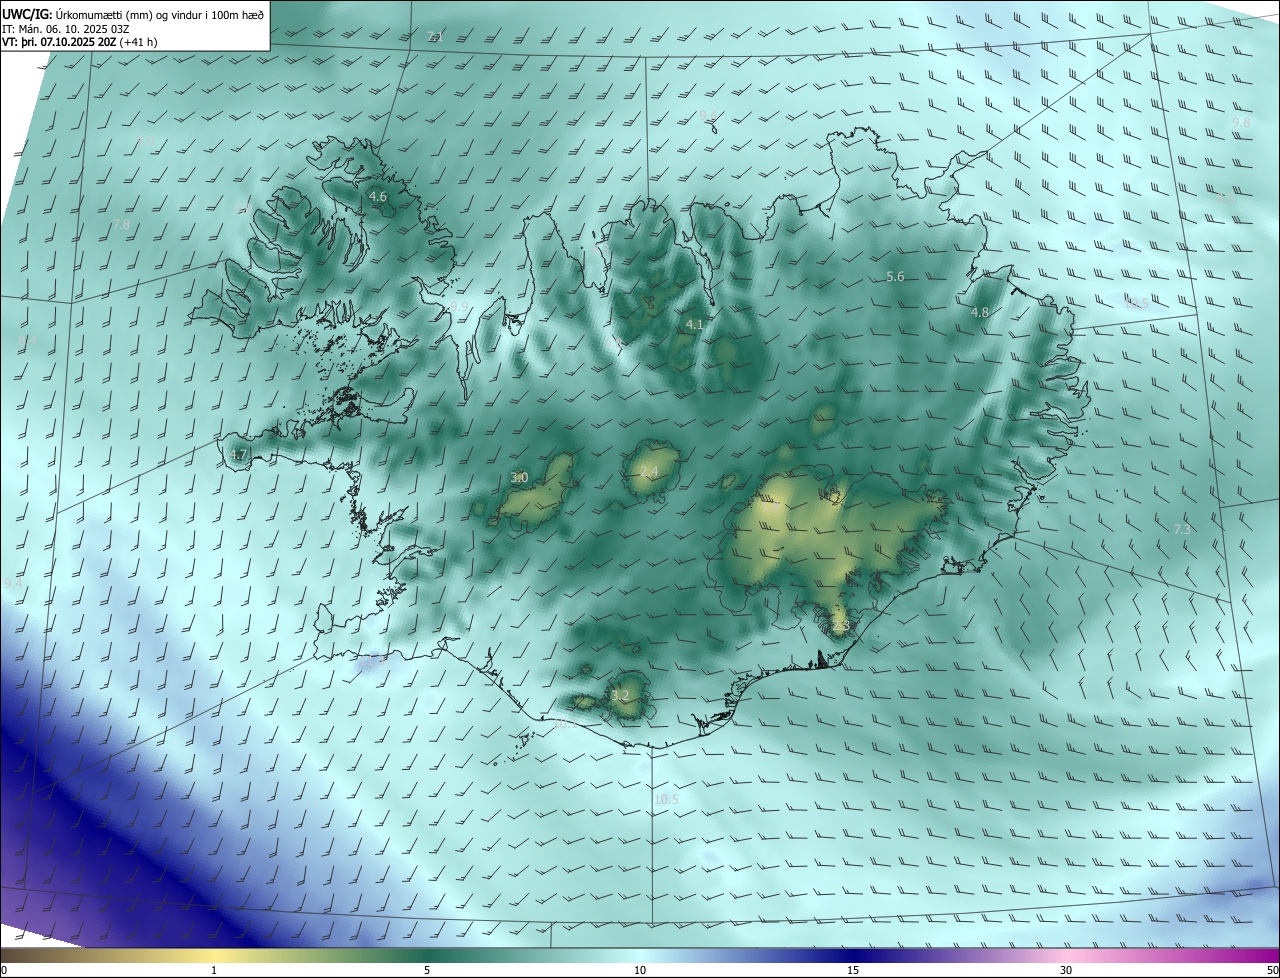Viewport: 1280px width, 978px height.
Task: Click the 7.1 value at the top edge
Action: (434, 37)
